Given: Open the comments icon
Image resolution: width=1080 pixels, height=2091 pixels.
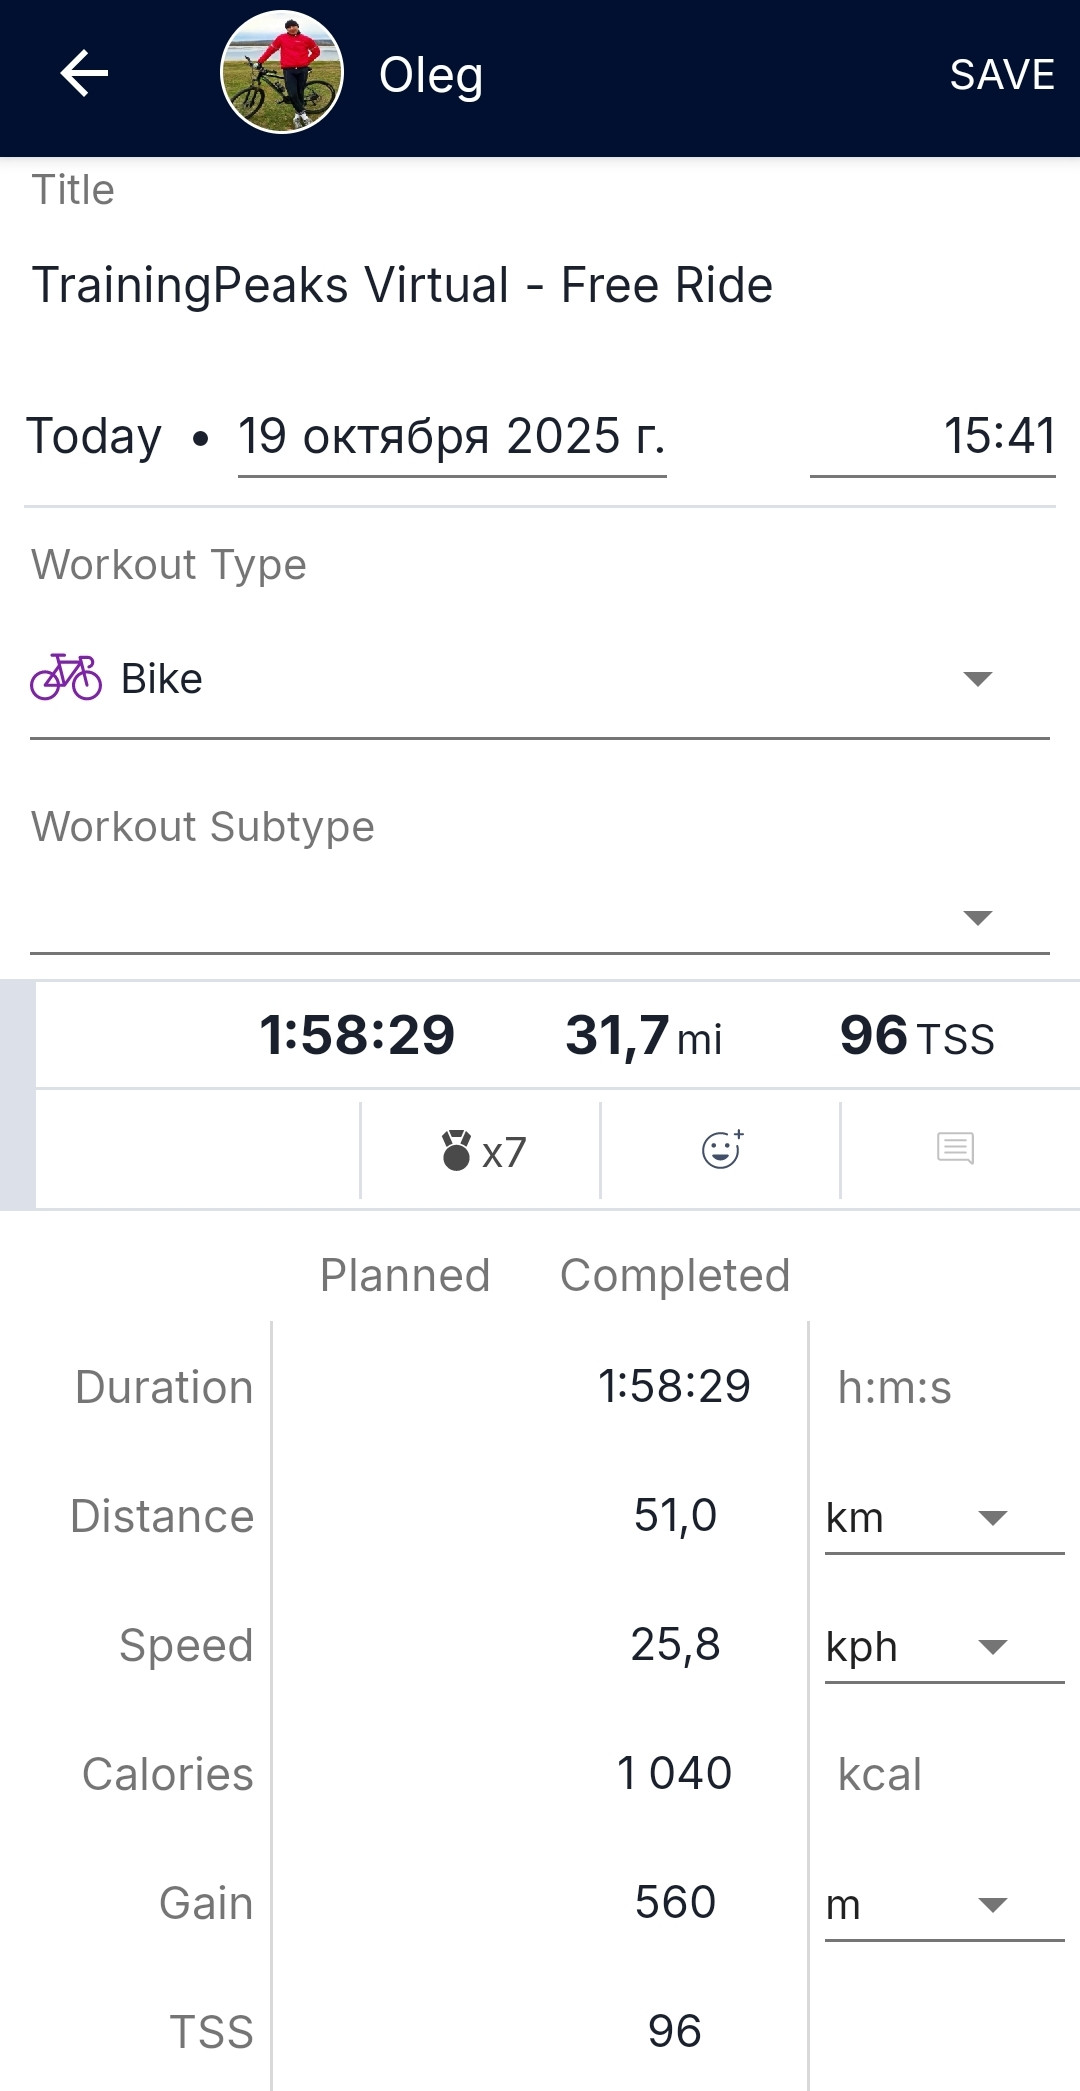Looking at the screenshot, I should point(955,1149).
